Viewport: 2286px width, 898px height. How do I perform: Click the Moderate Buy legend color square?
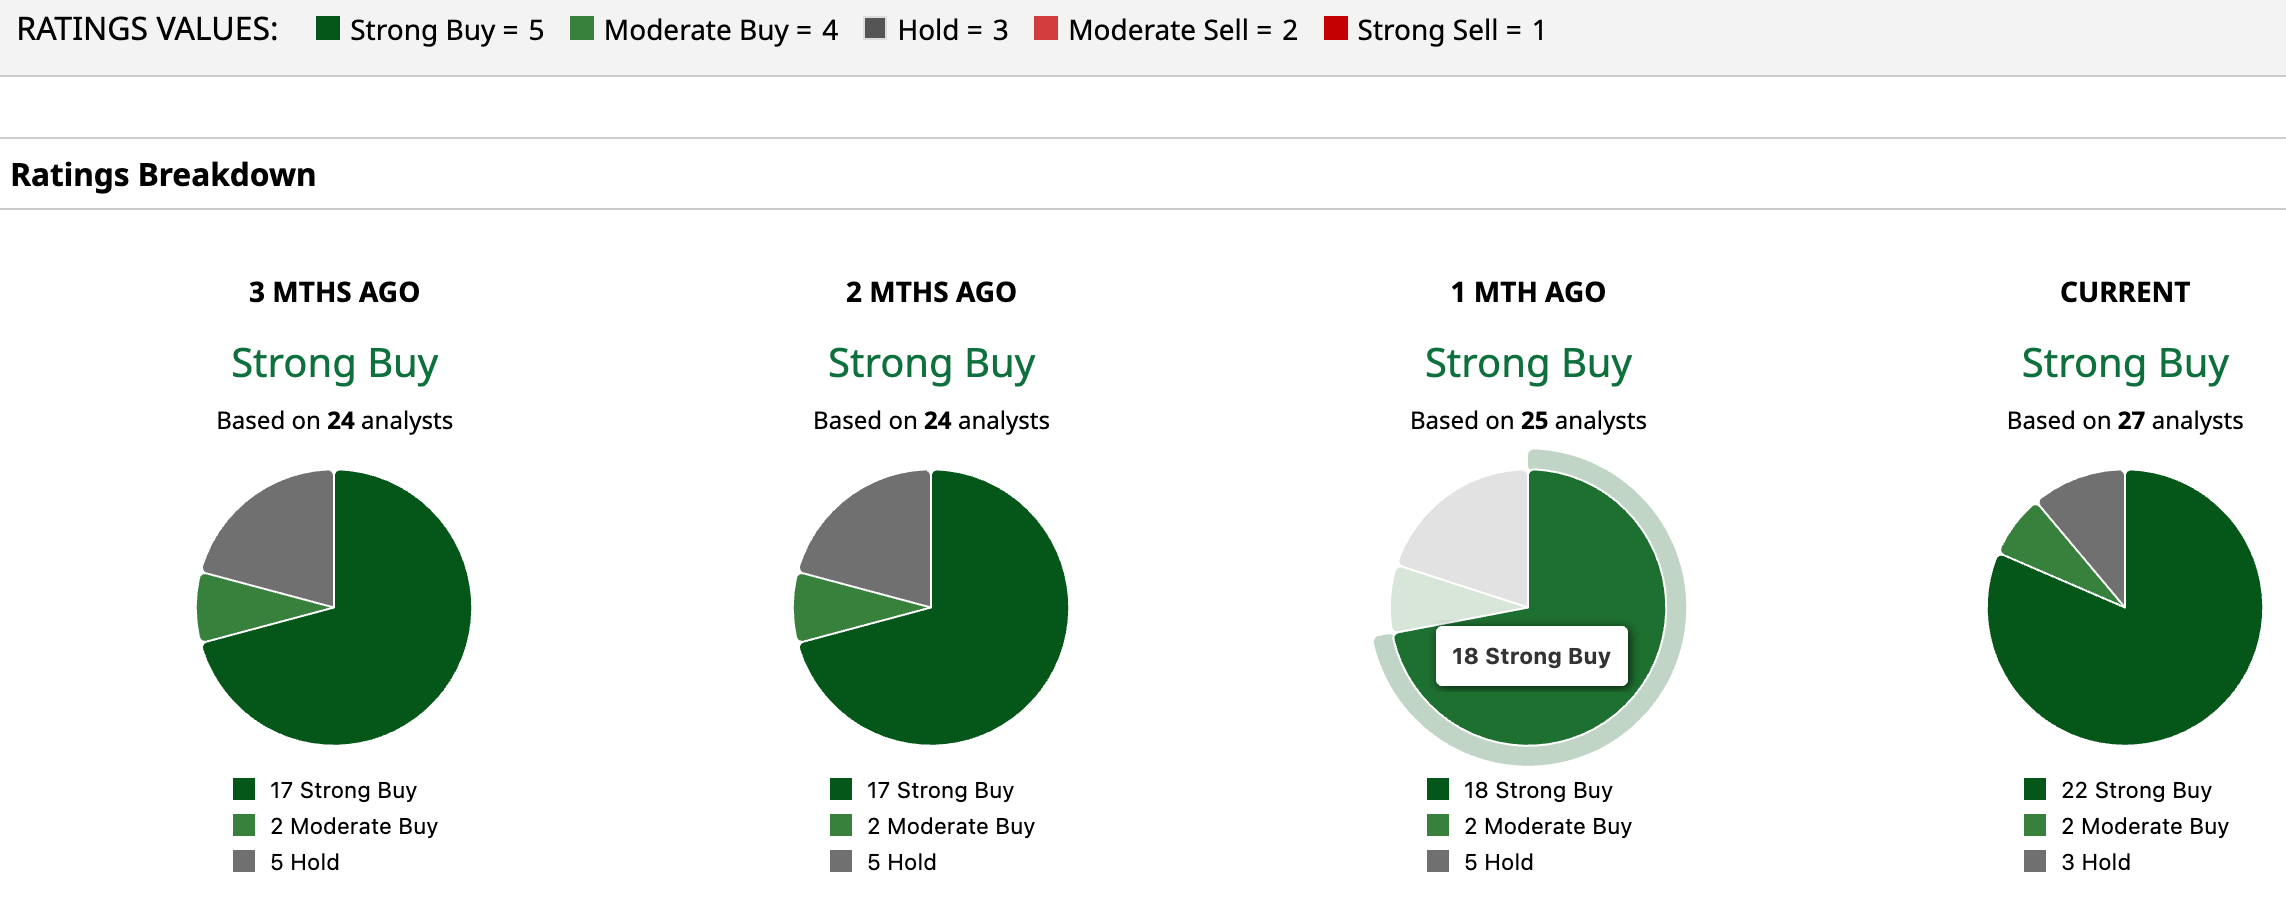point(581,28)
